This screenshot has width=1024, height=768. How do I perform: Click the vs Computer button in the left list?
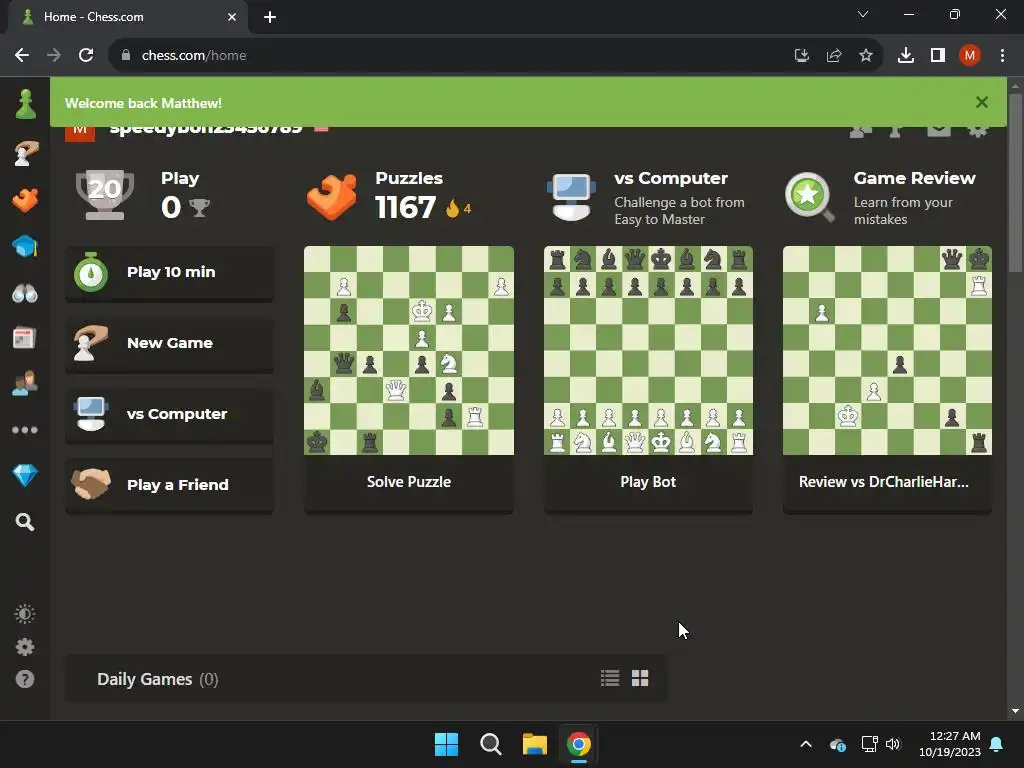click(169, 415)
